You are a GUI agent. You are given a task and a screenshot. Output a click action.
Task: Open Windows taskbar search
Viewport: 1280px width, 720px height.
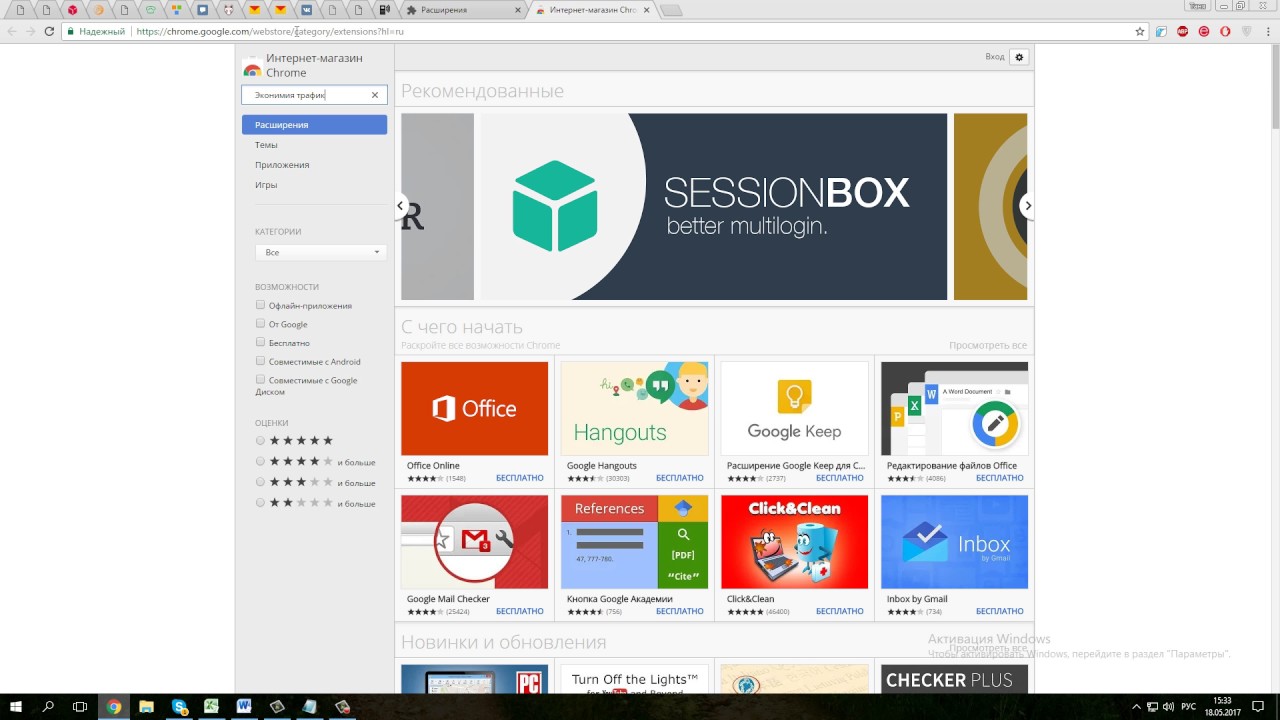(x=48, y=707)
